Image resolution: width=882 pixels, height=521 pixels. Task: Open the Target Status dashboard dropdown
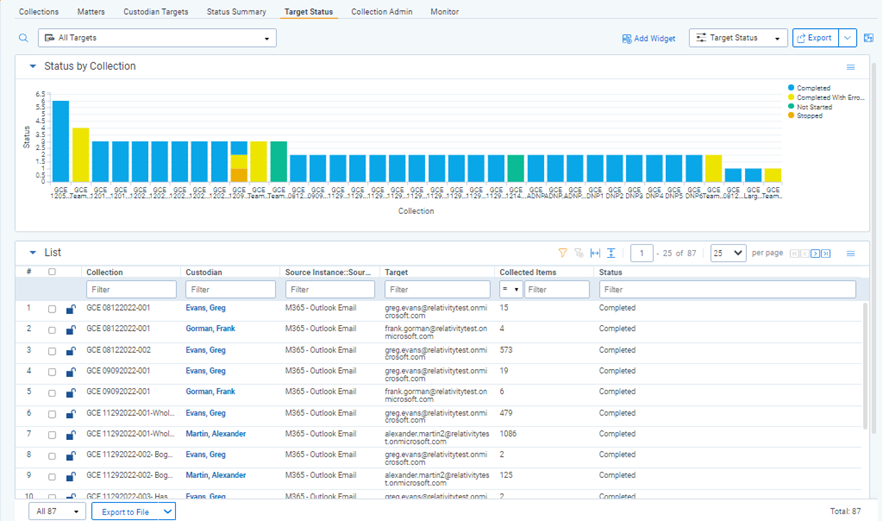tap(737, 38)
